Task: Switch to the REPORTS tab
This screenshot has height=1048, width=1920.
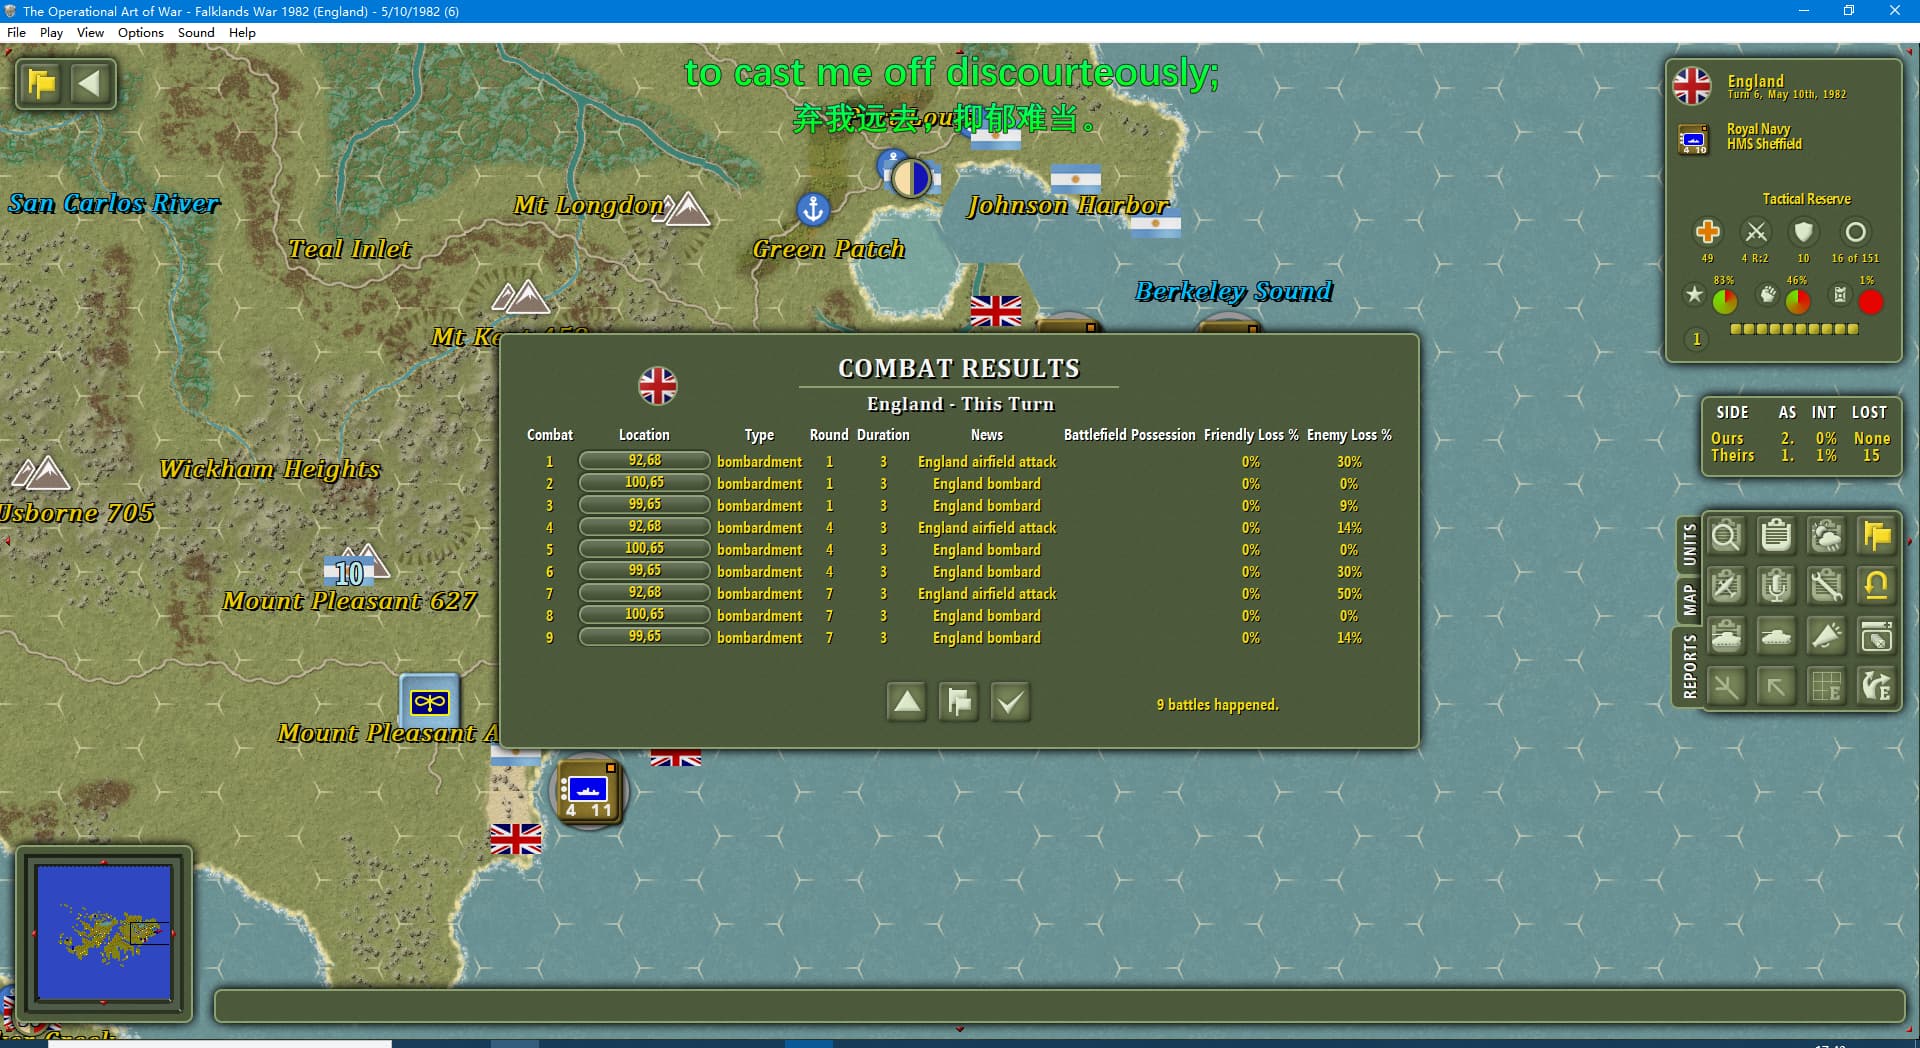Action: [1689, 666]
